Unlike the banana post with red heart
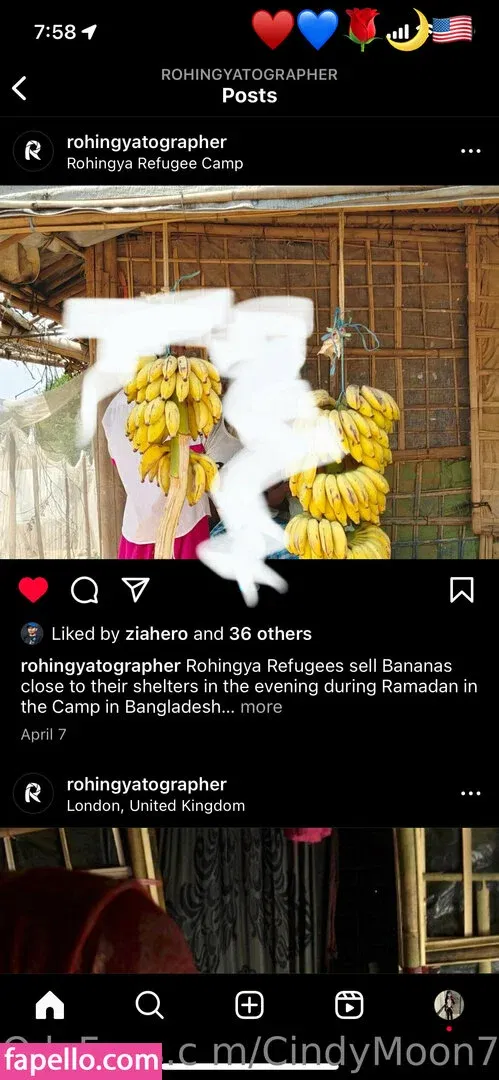Viewport: 499px width, 1080px height. [33, 590]
